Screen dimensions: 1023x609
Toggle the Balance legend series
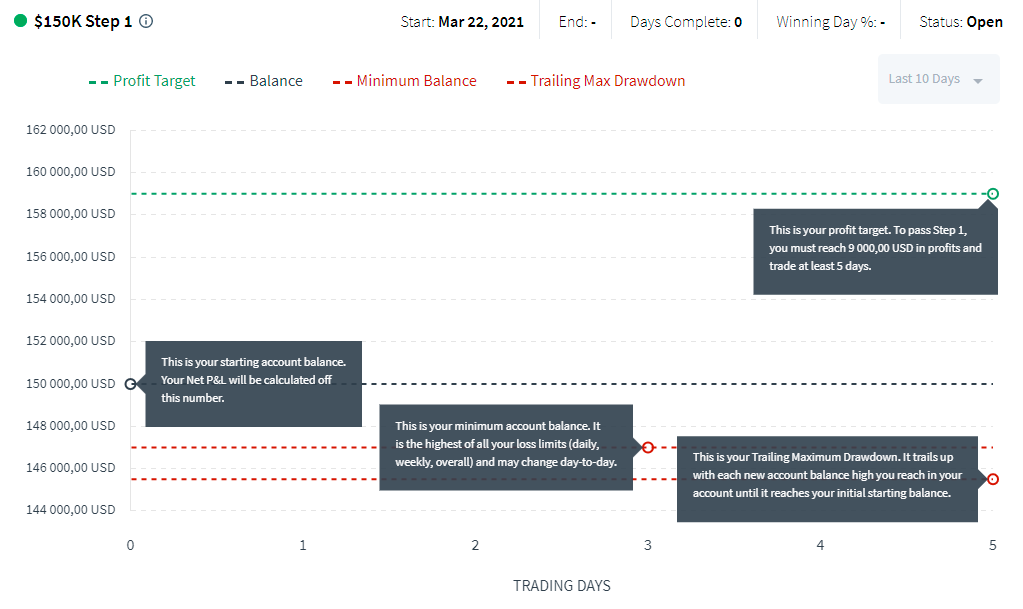264,81
